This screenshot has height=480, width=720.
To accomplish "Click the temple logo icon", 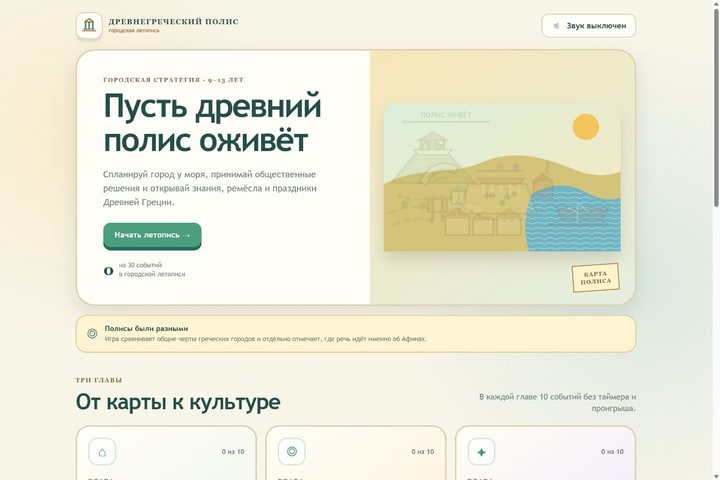I will coord(89,25).
